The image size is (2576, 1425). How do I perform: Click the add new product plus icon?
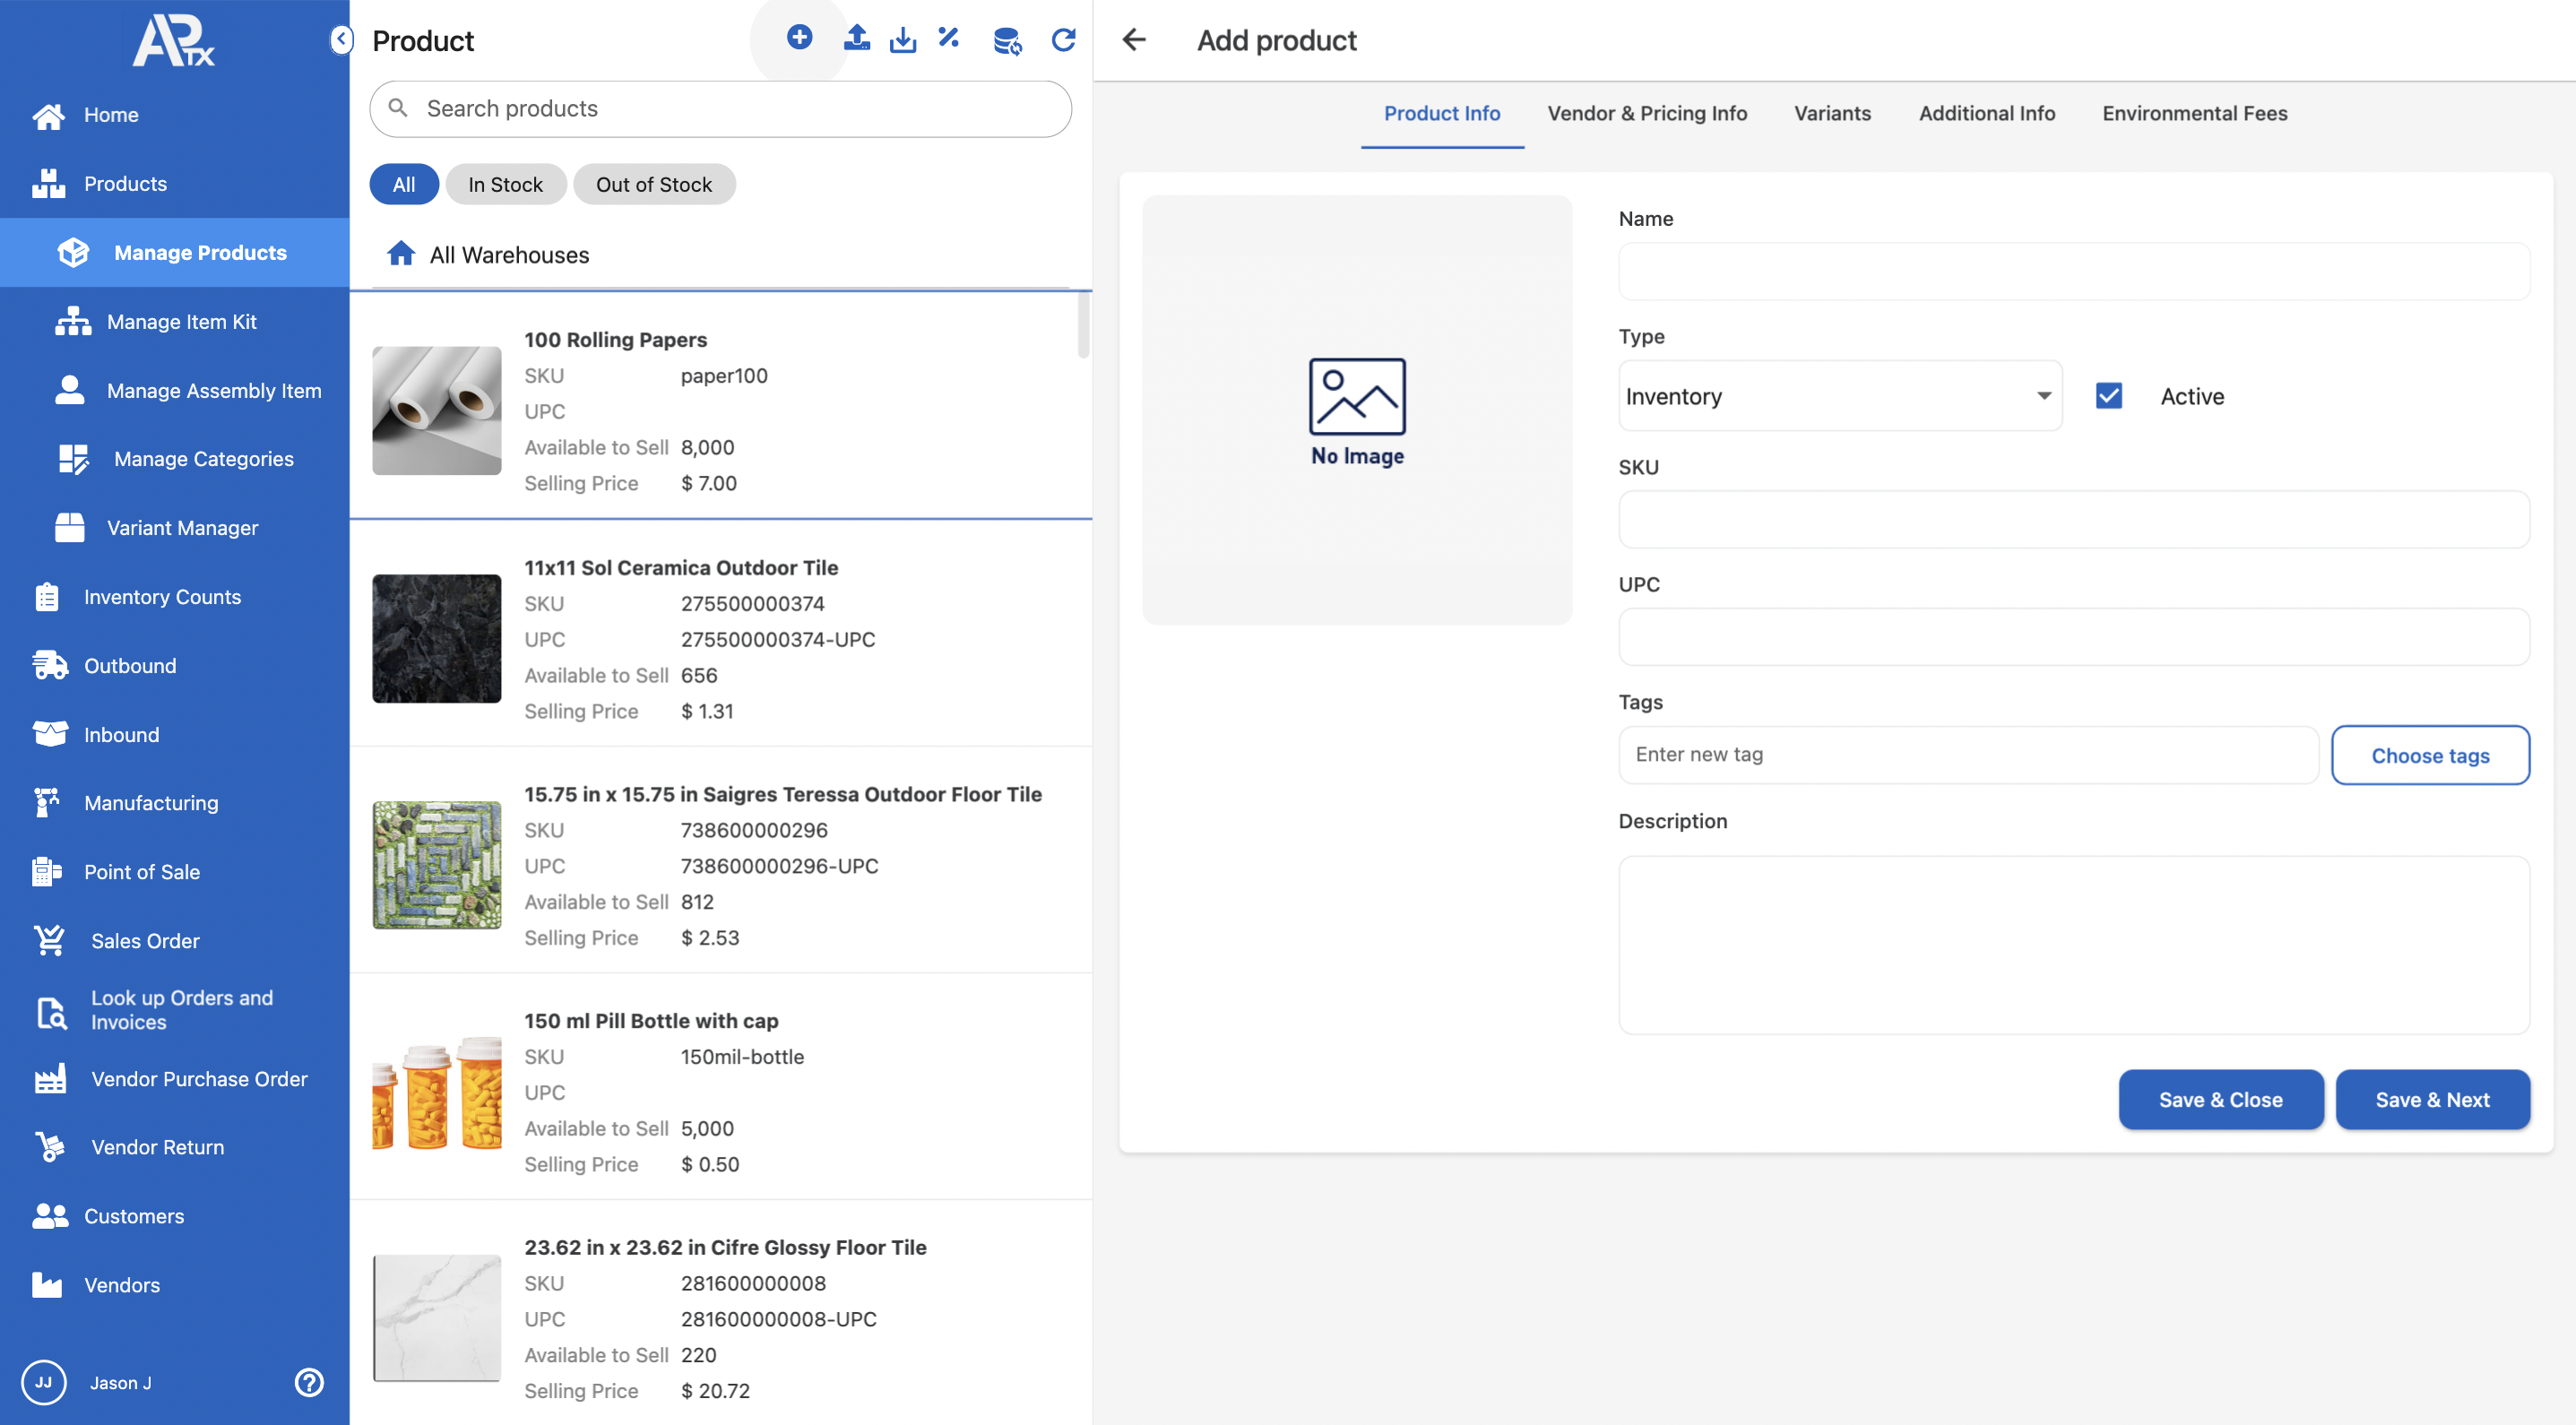(x=799, y=38)
